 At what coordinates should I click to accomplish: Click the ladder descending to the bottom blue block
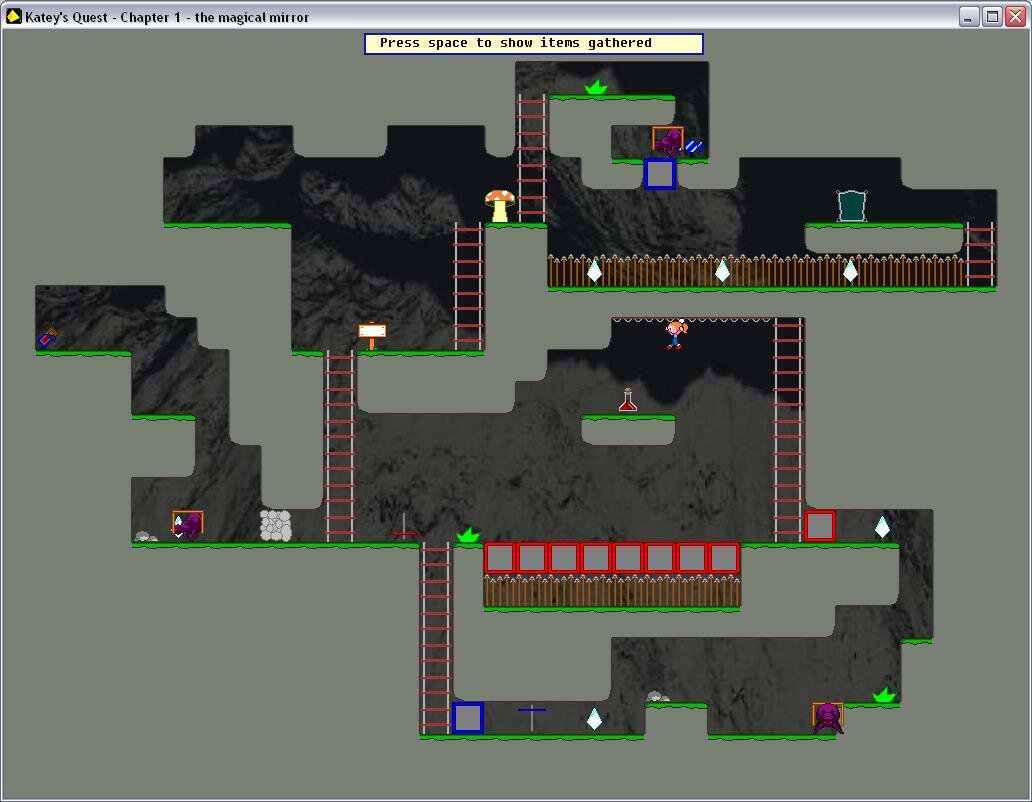pyautogui.click(x=436, y=638)
